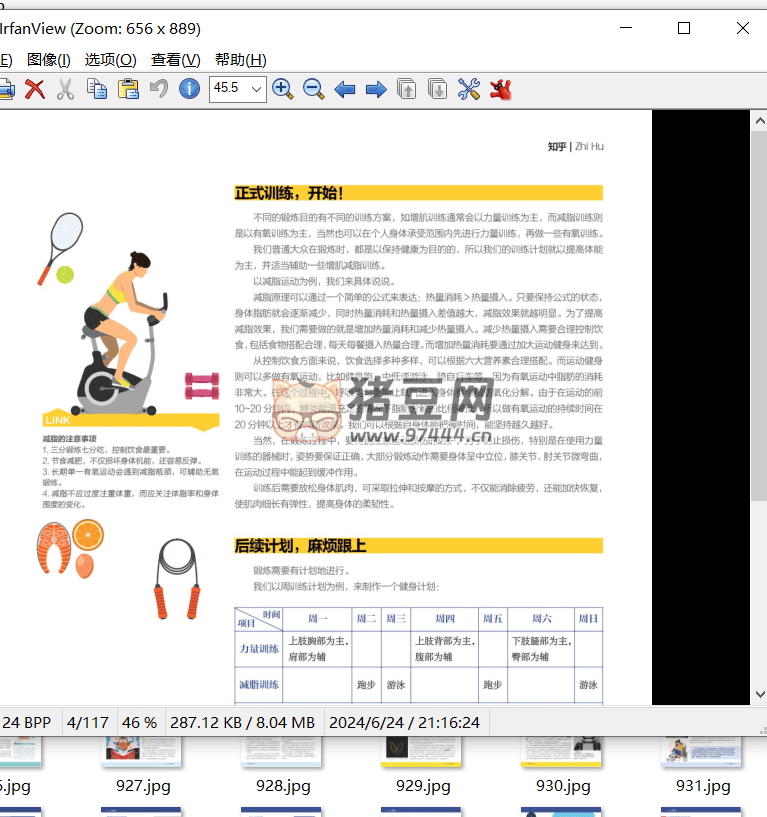Click the next page icon in toolbar

(x=438, y=89)
